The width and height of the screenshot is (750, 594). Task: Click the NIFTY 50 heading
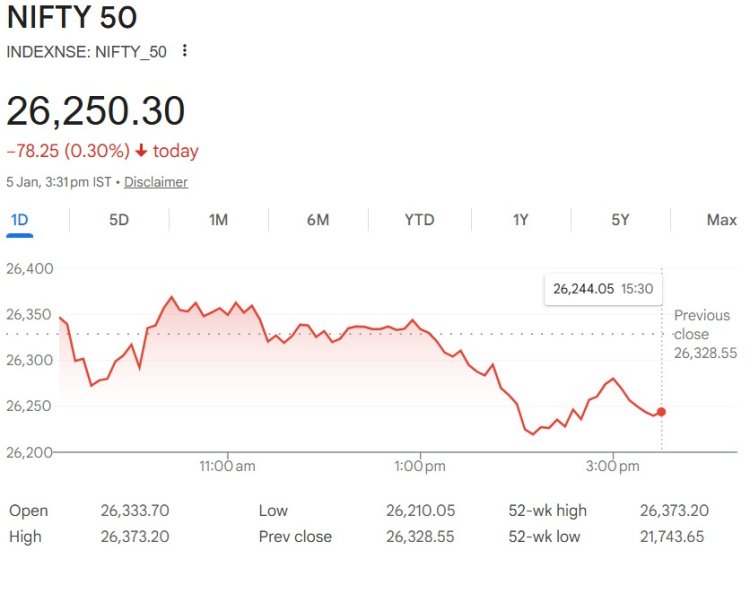[72, 18]
